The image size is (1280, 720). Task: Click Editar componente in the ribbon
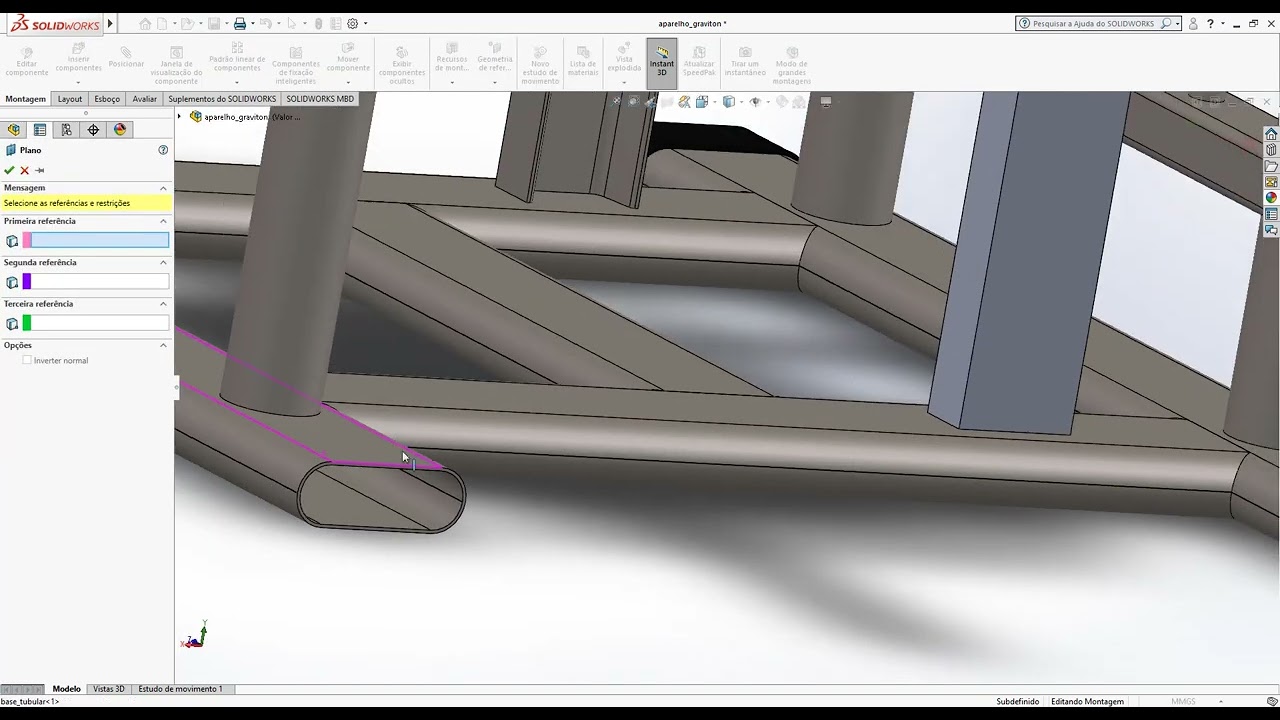pyautogui.click(x=27, y=62)
